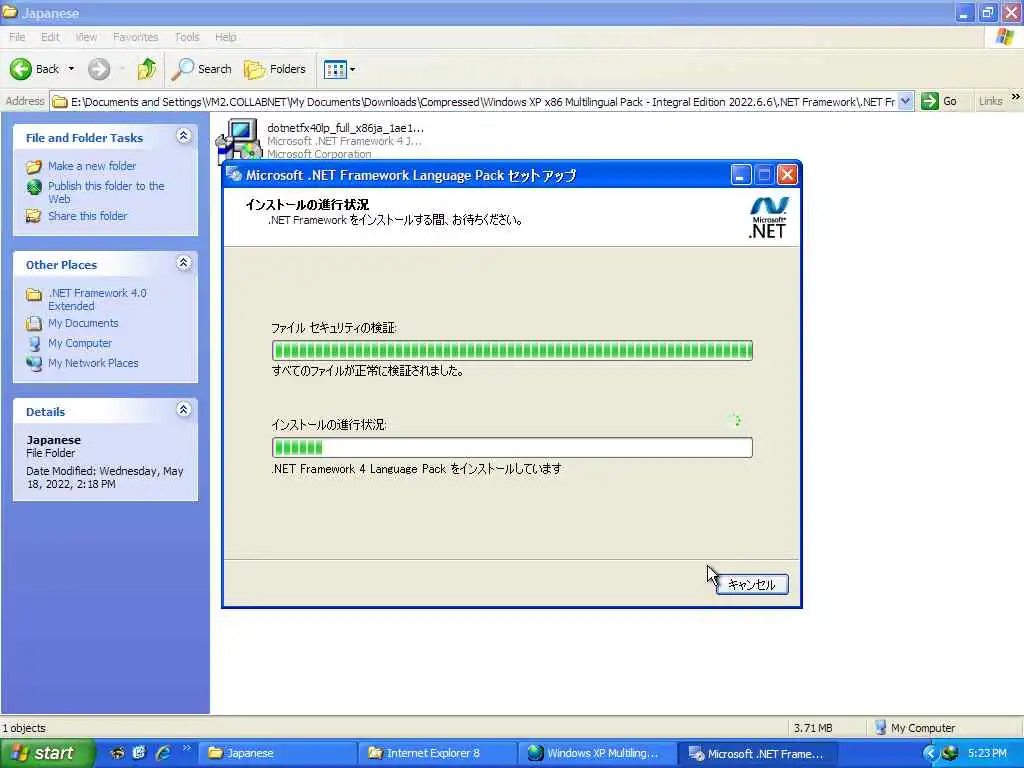1024x768 pixels.
Task: Click the second Quick Launch icon
Action: pos(139,753)
